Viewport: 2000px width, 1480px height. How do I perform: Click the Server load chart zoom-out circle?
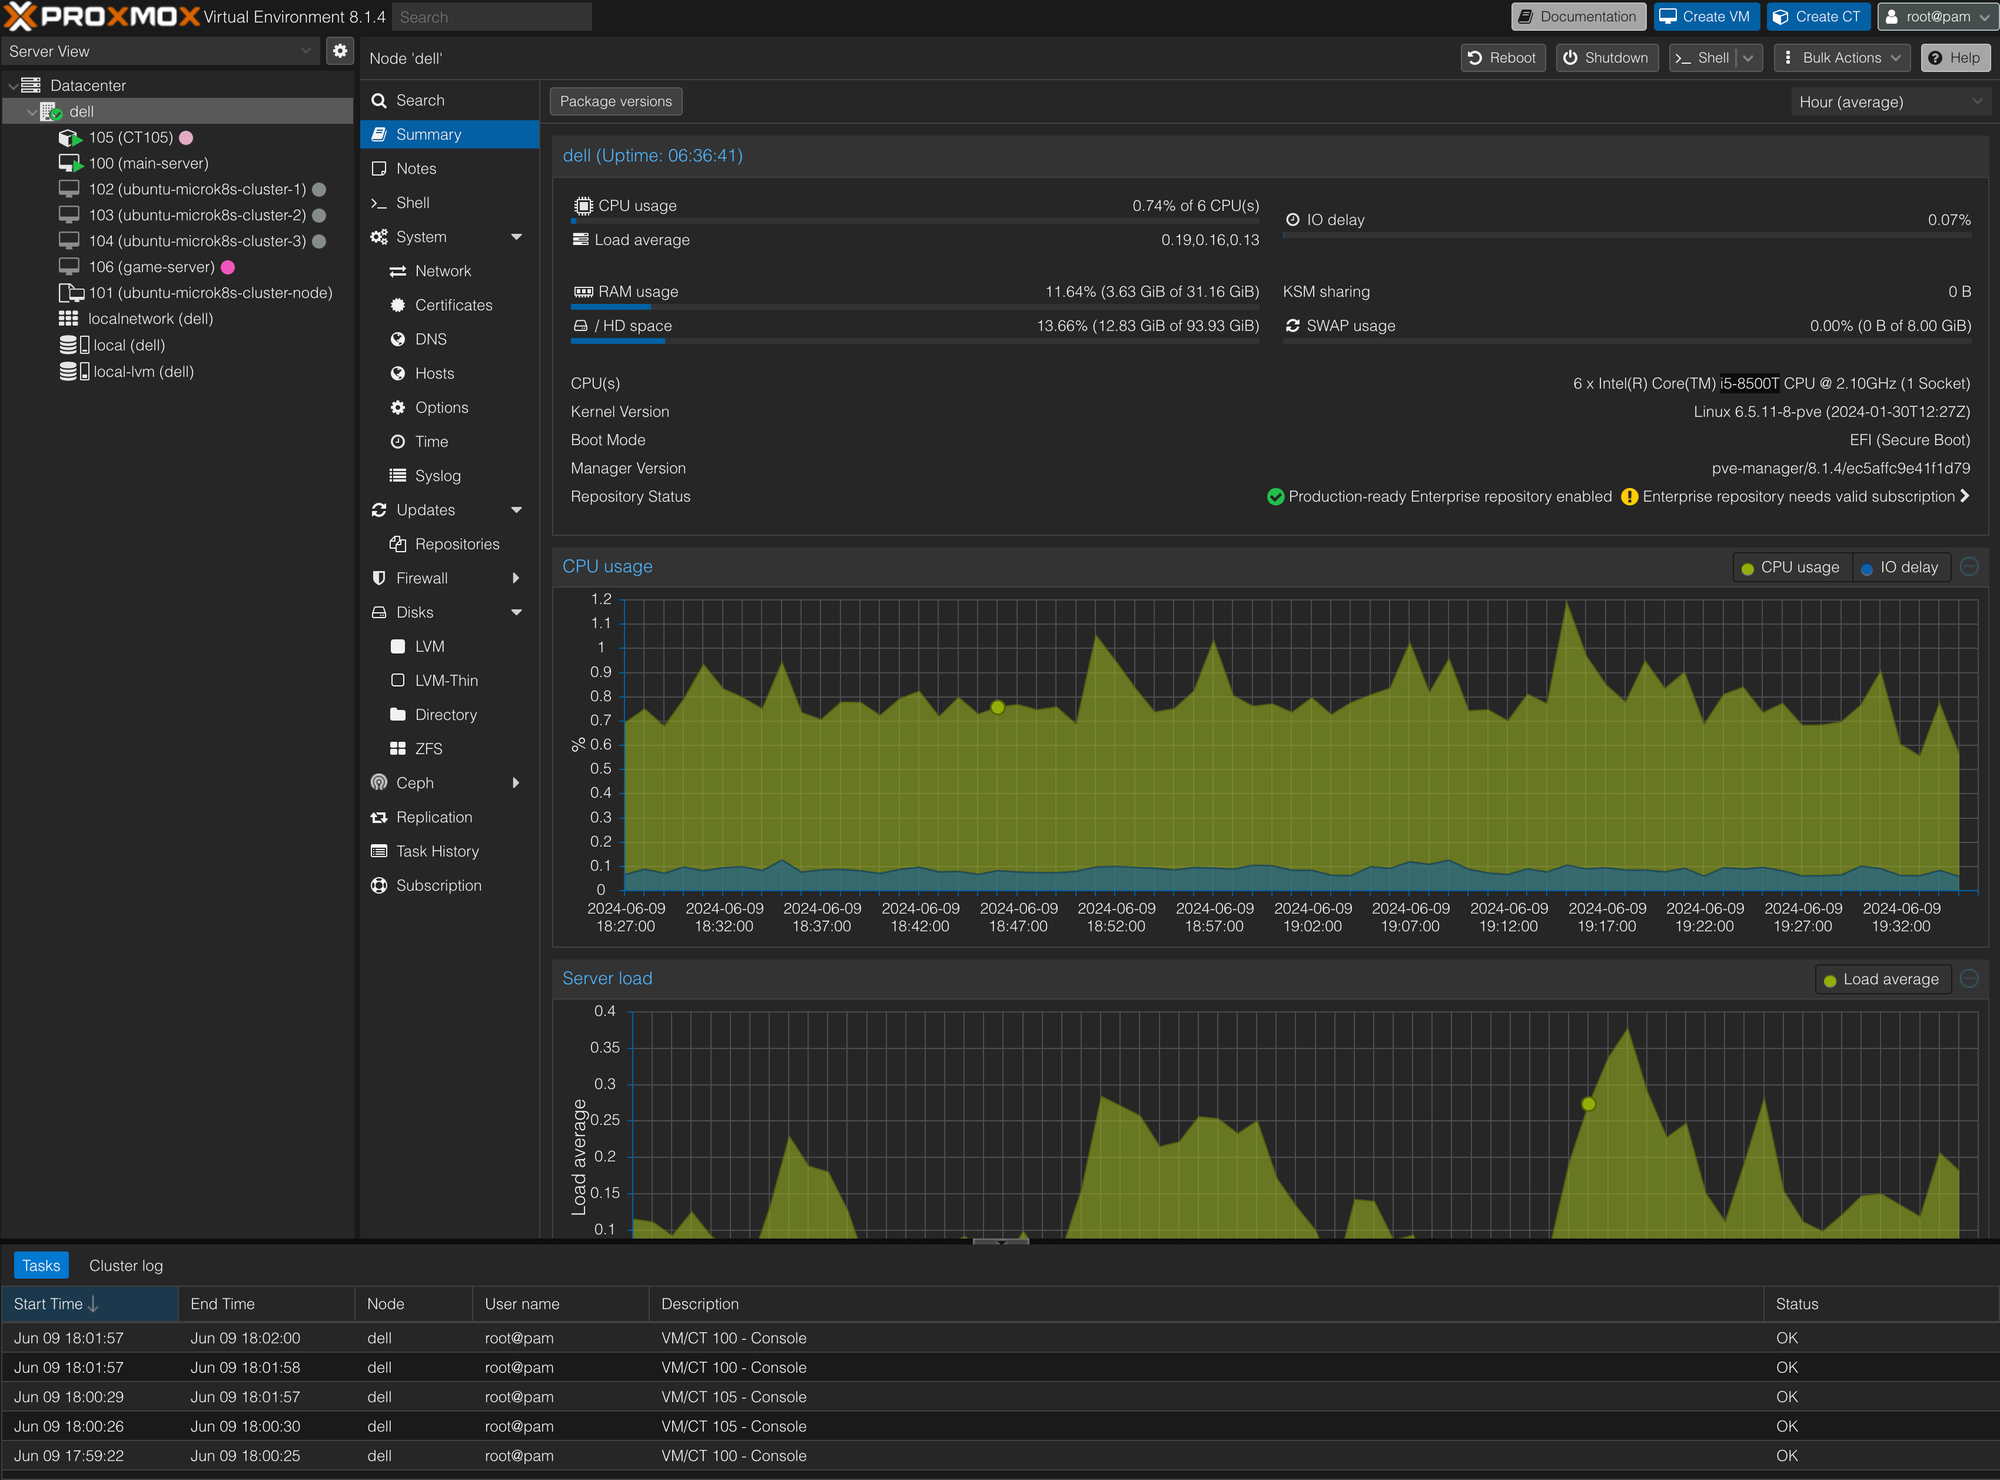click(1970, 979)
